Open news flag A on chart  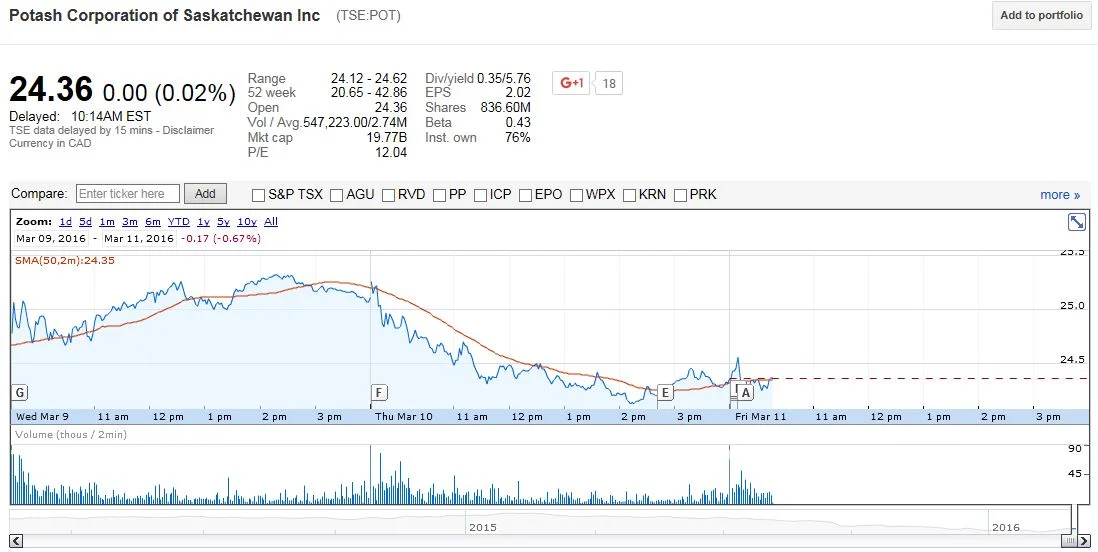[745, 392]
